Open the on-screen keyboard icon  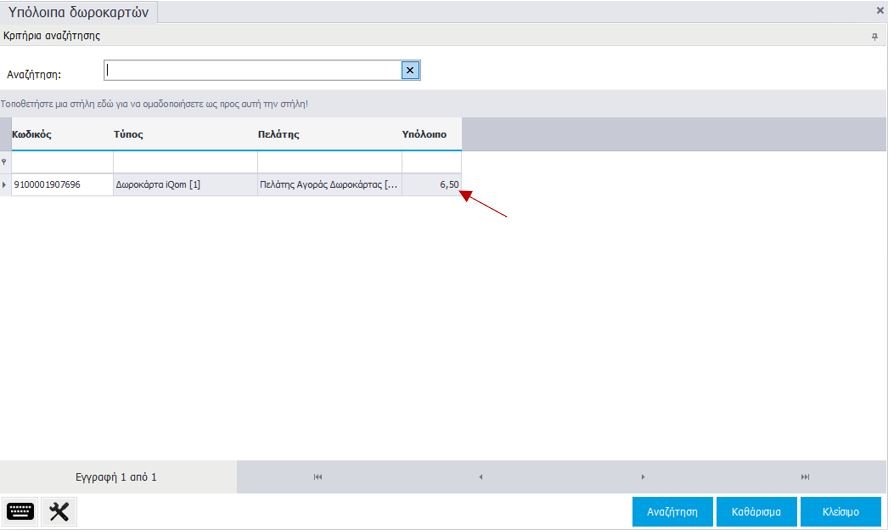point(20,511)
